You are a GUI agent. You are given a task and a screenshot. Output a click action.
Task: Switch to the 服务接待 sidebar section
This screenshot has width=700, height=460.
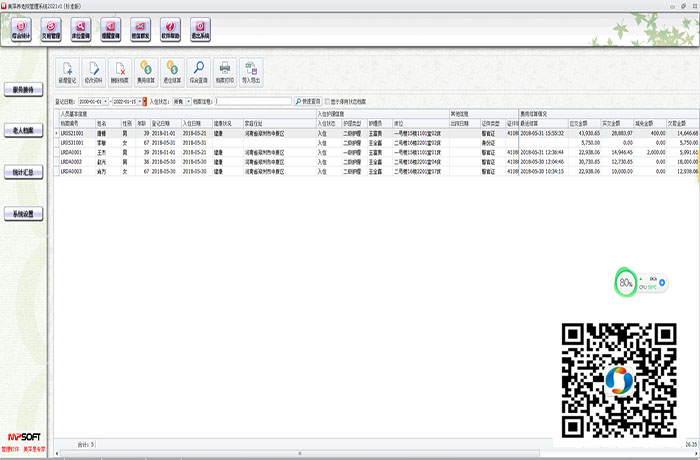pyautogui.click(x=24, y=90)
